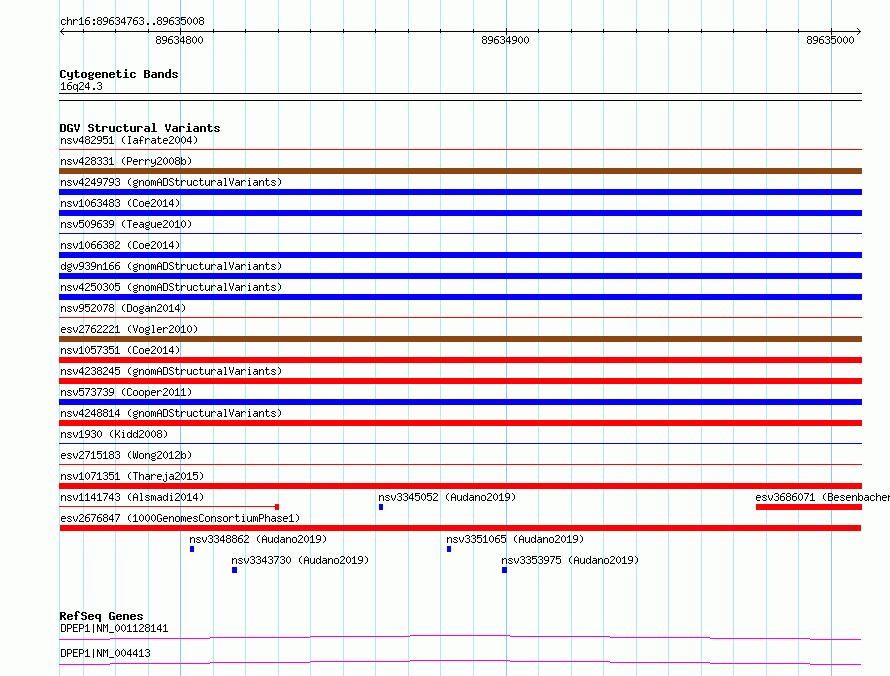Click the nsv3343730 blue marker square
This screenshot has height=676, width=890.
(x=234, y=570)
